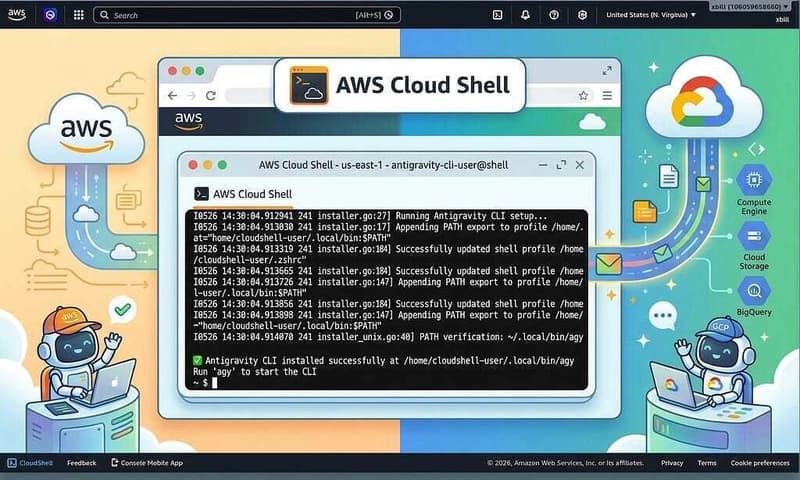Click the window title 'AWS Cloud Shell - us-east-1'
Image resolution: width=800 pixels, height=480 pixels.
point(383,165)
